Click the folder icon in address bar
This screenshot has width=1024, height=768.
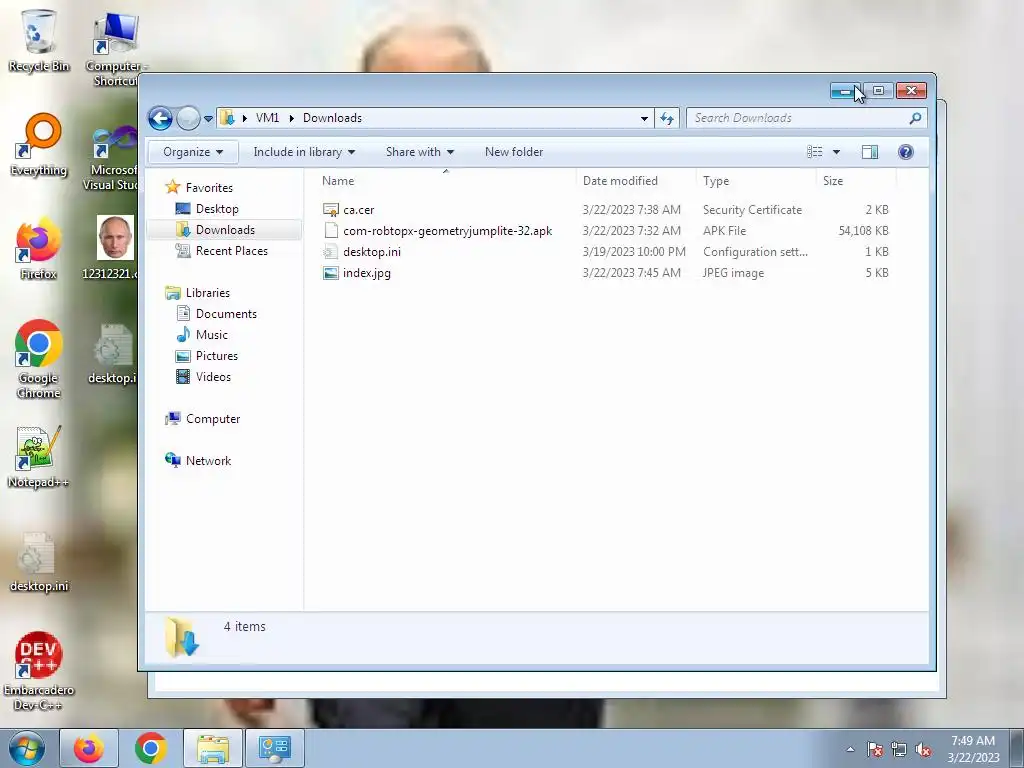click(x=227, y=118)
